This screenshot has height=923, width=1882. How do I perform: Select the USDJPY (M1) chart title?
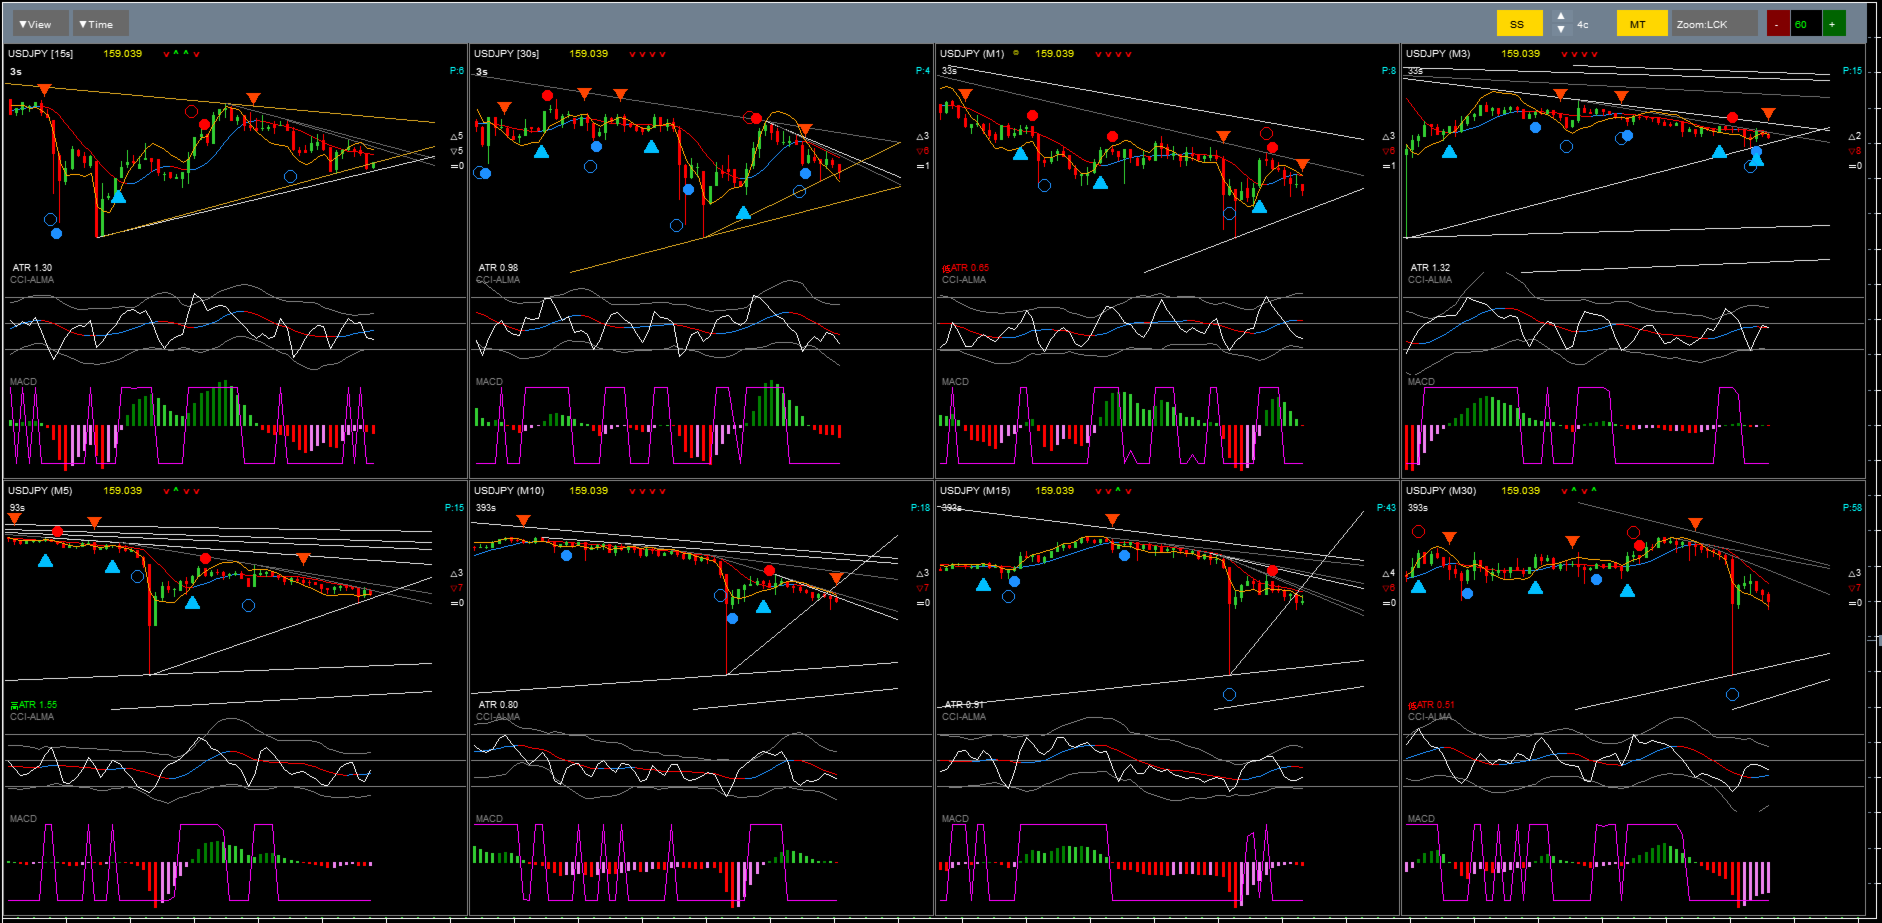972,54
